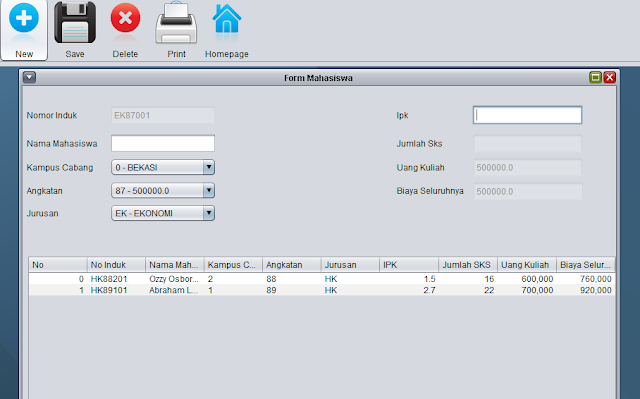Click the Angkatan cell 89
This screenshot has width=640, height=399.
[x=291, y=290]
